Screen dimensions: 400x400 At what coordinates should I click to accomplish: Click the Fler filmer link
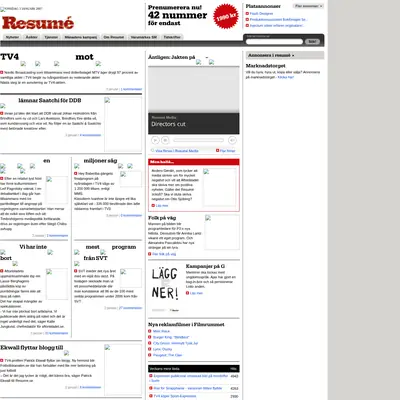[227, 151]
